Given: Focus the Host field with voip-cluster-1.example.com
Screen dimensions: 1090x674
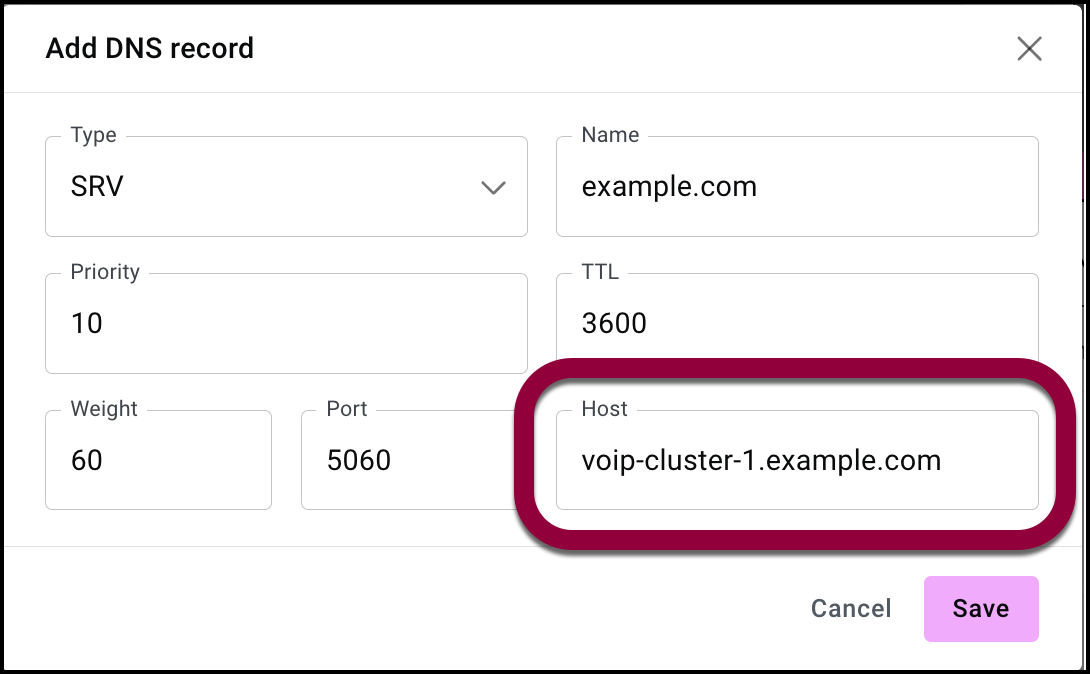Looking at the screenshot, I should pyautogui.click(x=796, y=460).
